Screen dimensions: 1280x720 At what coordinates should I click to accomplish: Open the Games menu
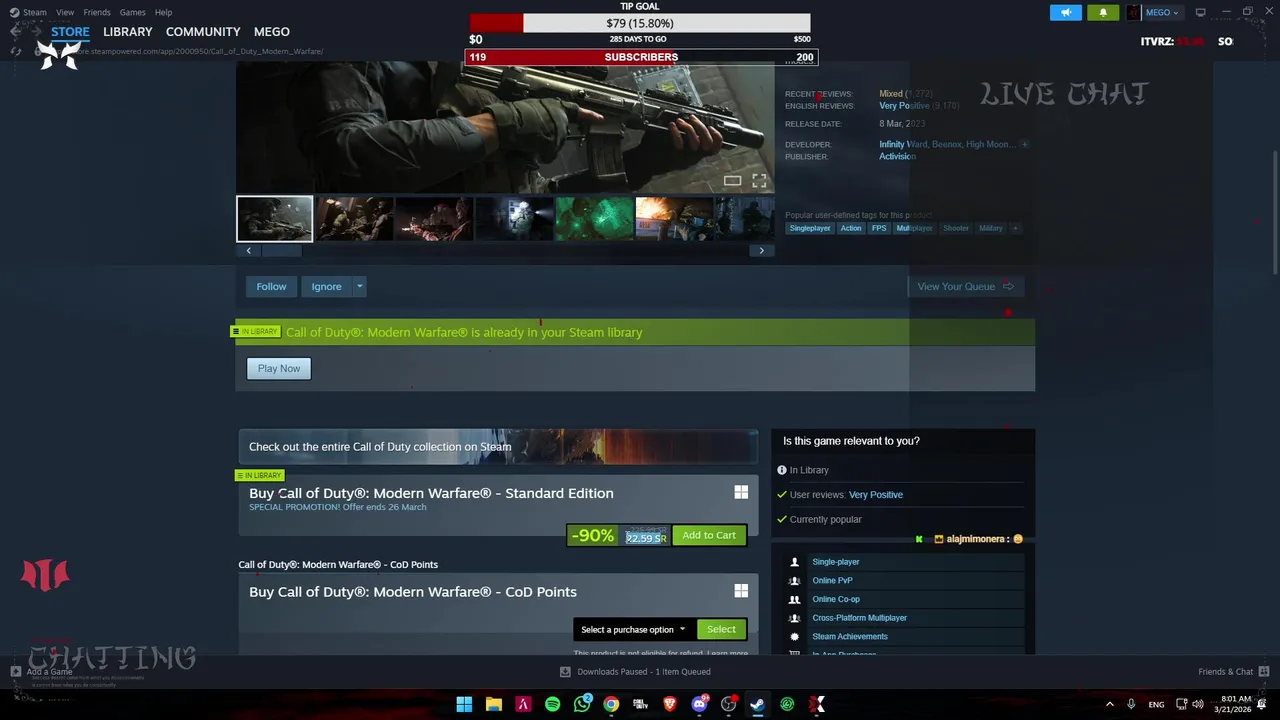click(x=132, y=12)
